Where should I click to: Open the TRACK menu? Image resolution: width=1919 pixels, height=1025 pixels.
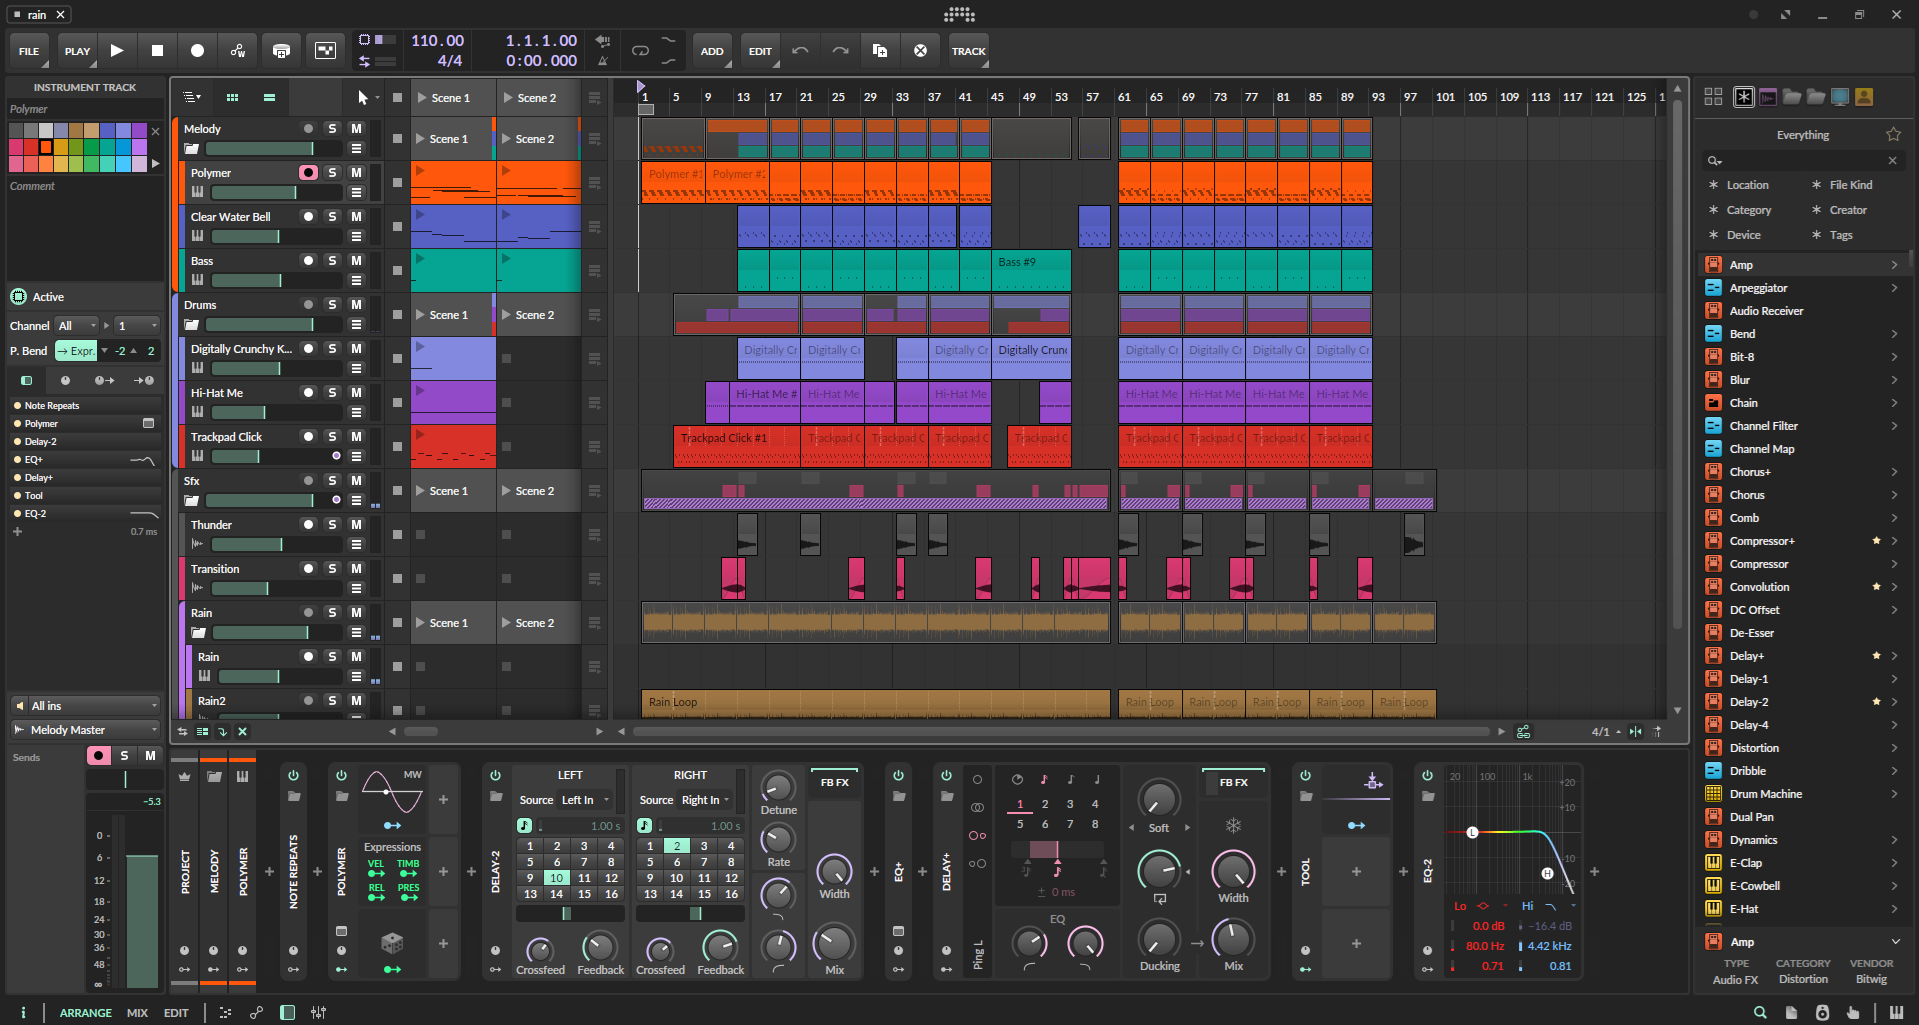[968, 50]
